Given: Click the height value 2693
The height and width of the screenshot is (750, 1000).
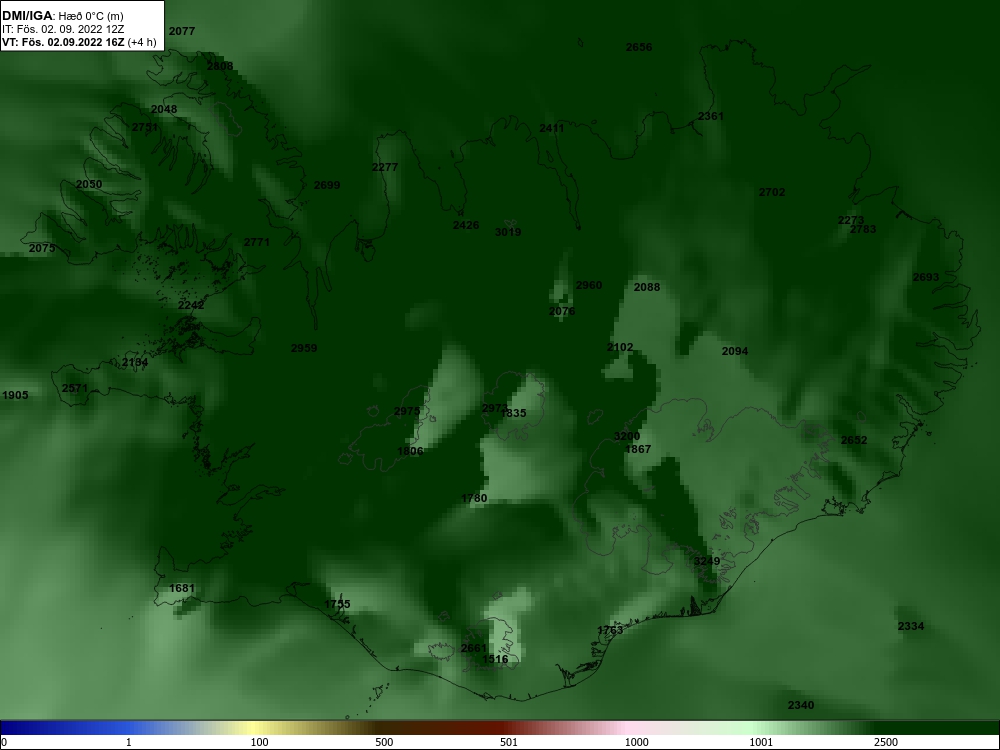Looking at the screenshot, I should pyautogui.click(x=925, y=277).
